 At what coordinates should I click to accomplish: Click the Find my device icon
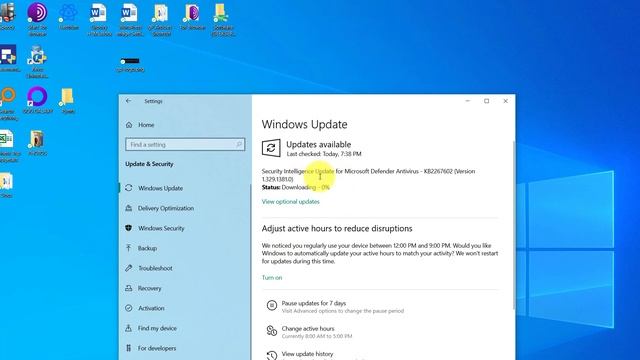click(x=129, y=328)
